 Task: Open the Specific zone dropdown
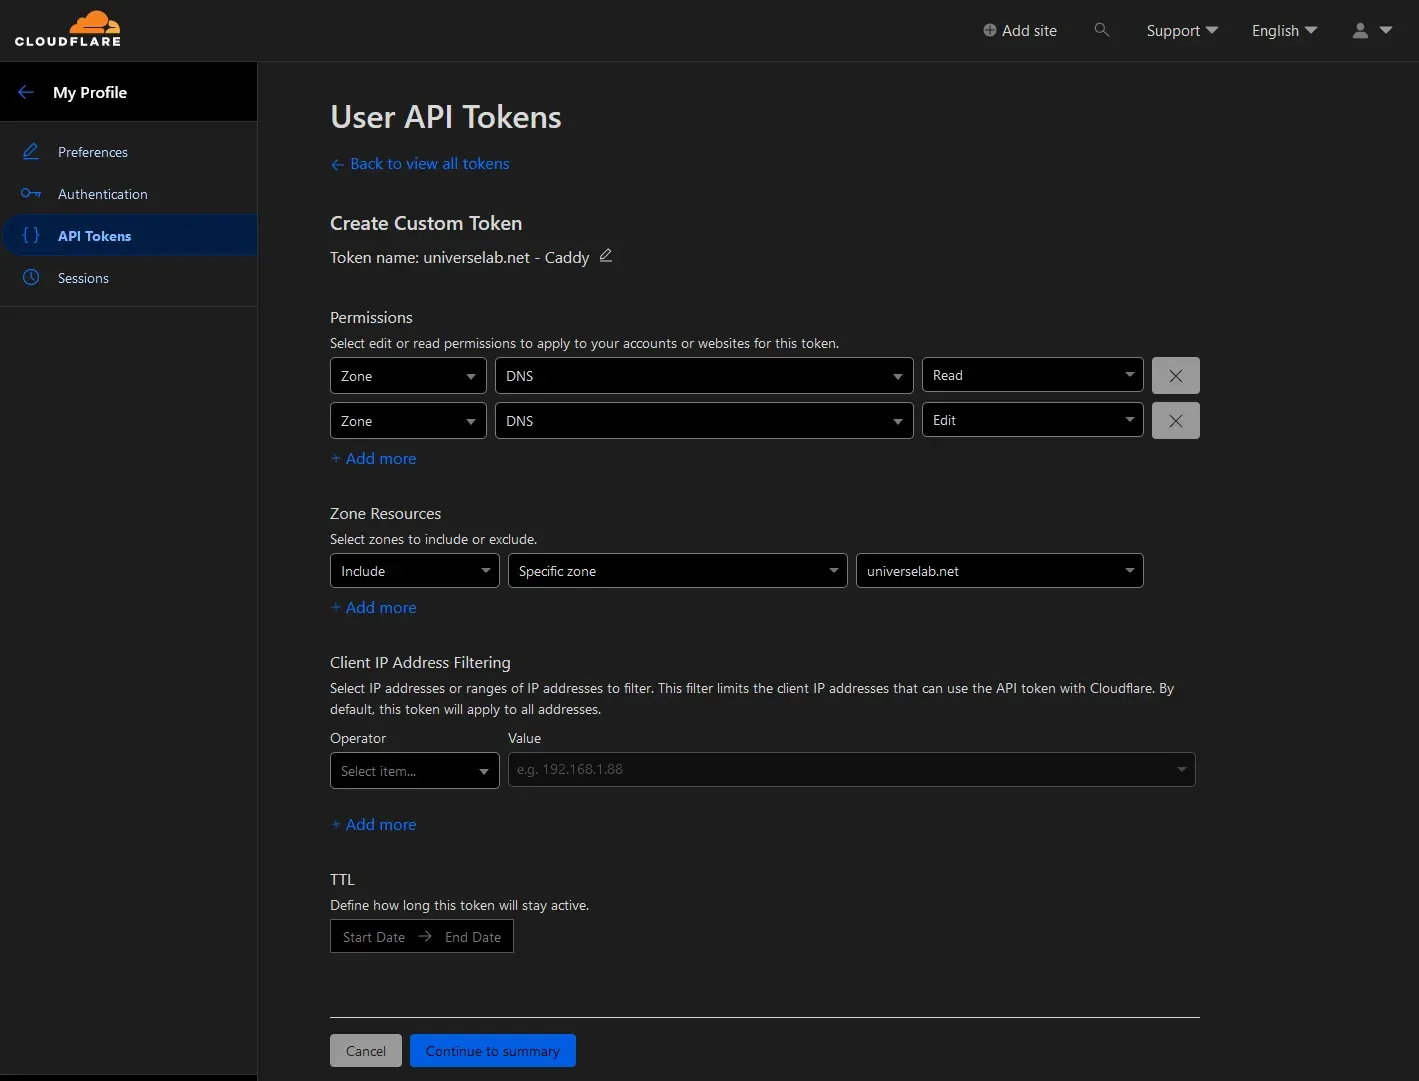tap(678, 571)
